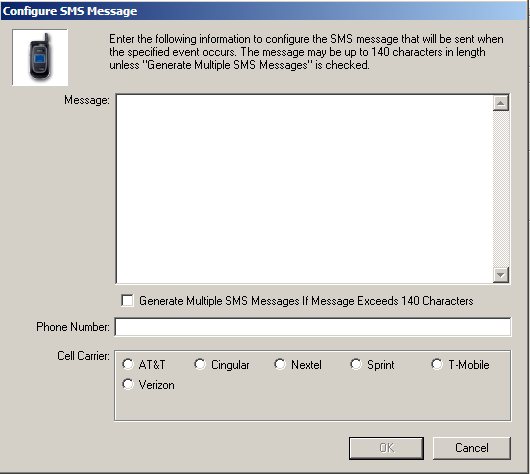Click the Generate Multiple SMS Messages label
This screenshot has height=474, width=530.
click(x=306, y=301)
